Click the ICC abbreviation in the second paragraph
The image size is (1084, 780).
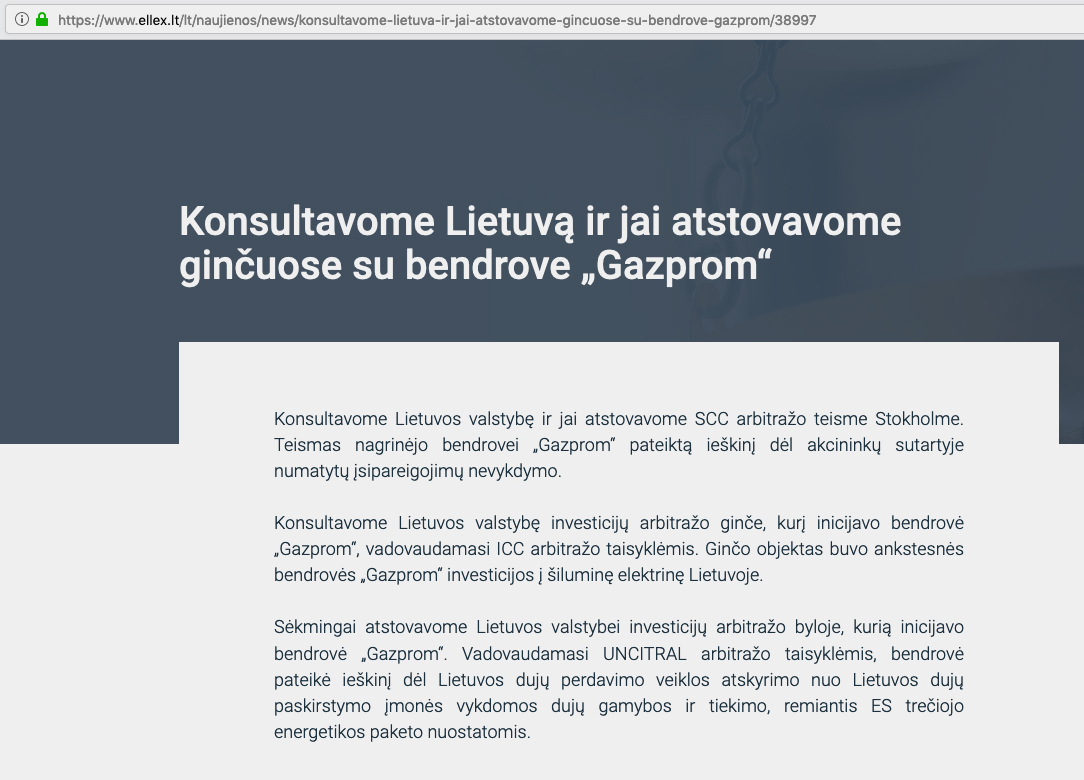point(510,549)
